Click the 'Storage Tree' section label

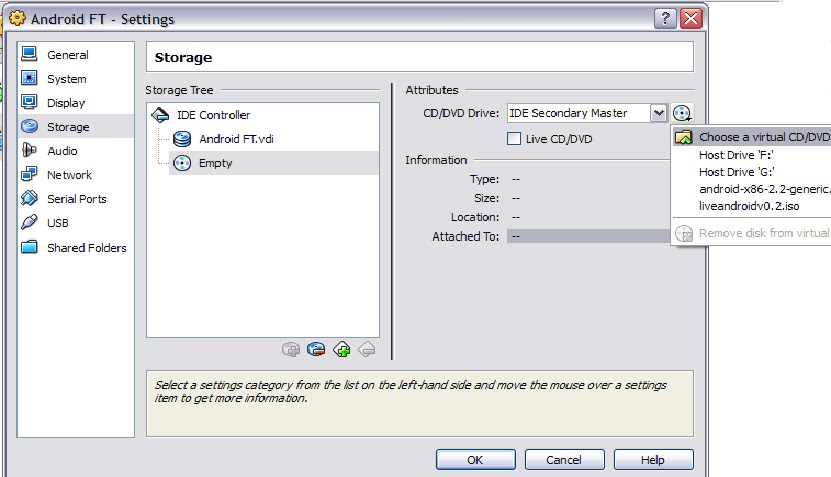(179, 90)
